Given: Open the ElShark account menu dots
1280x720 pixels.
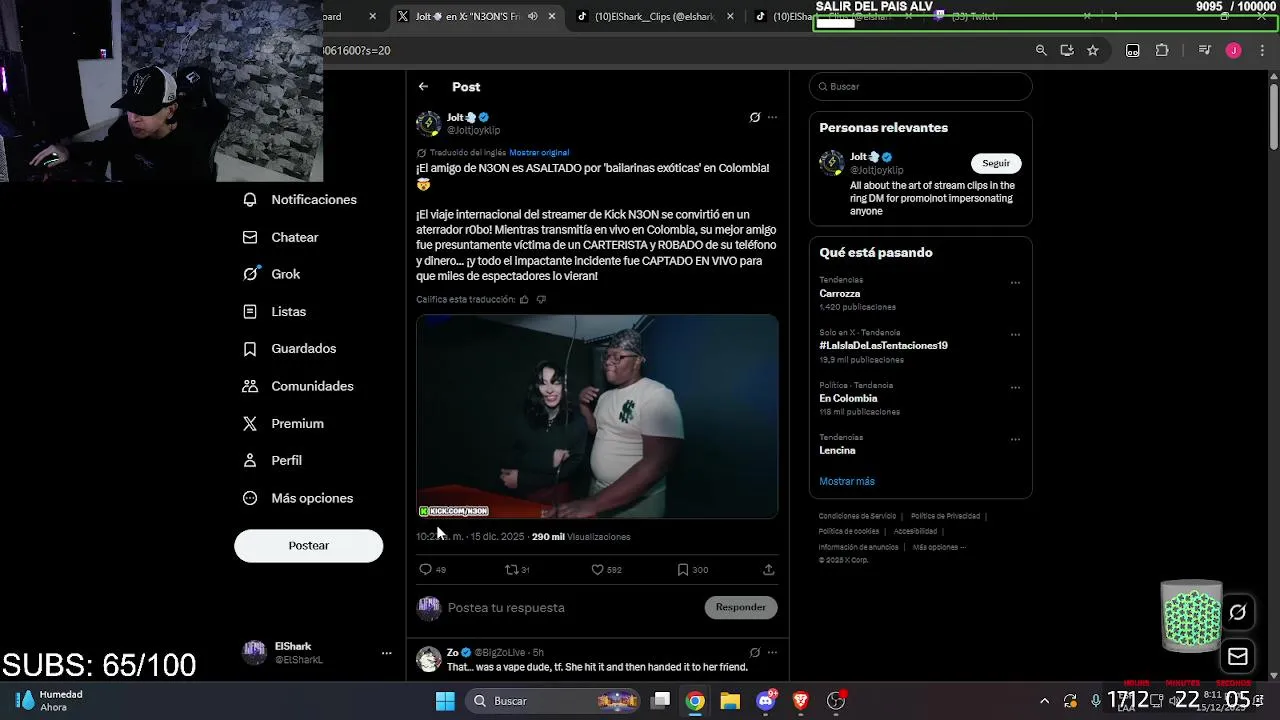Looking at the screenshot, I should (x=386, y=653).
